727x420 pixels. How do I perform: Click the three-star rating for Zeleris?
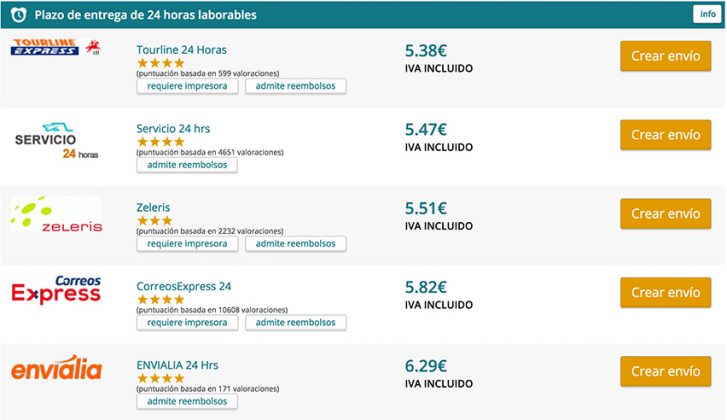155,221
